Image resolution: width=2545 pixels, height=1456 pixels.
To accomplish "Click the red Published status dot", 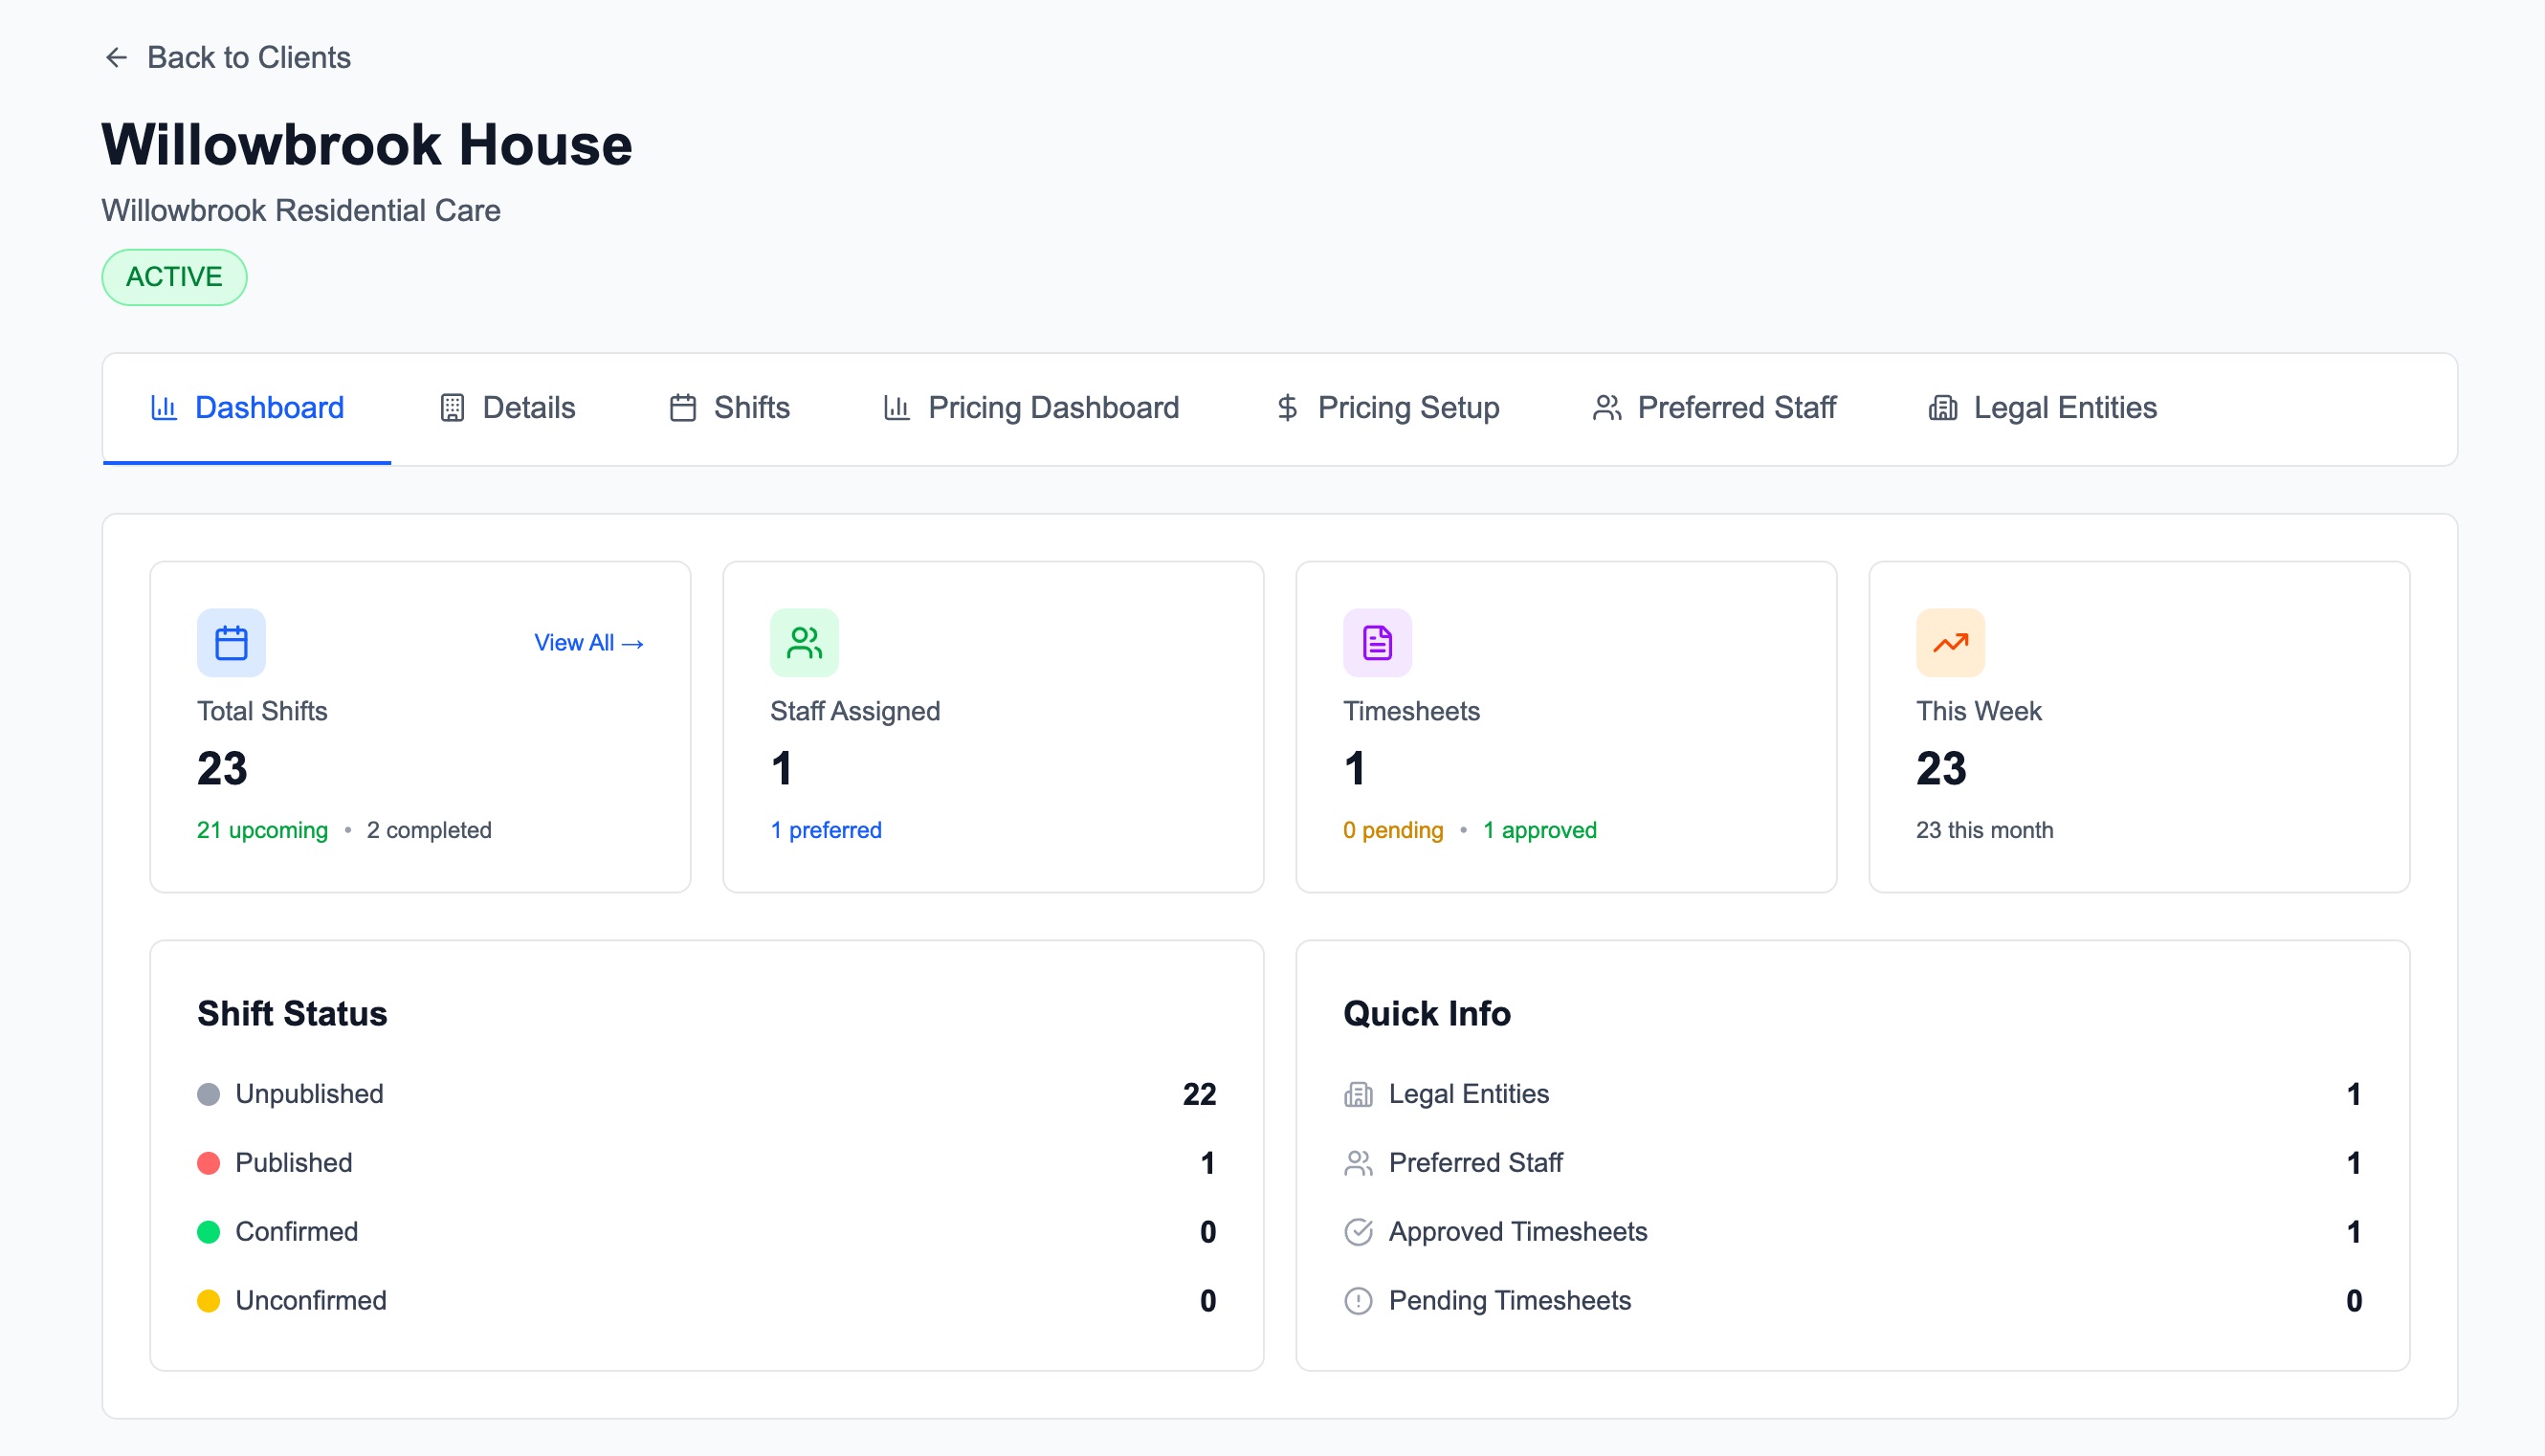I will coord(208,1163).
